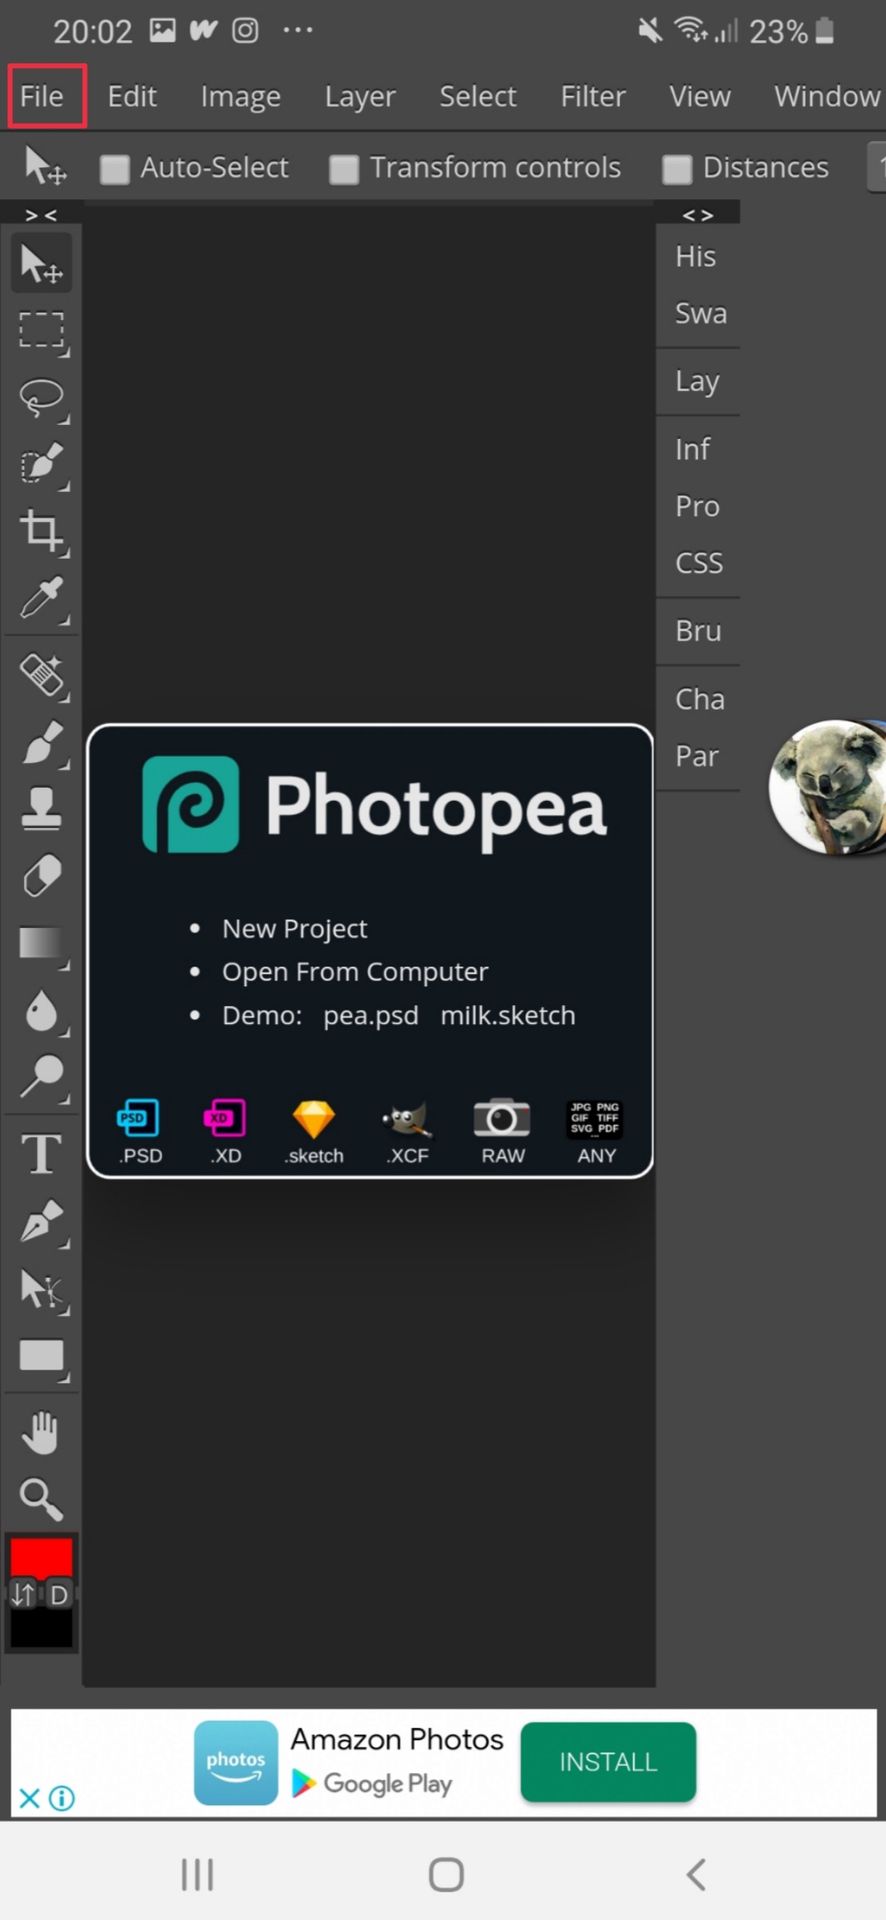The image size is (886, 1920).
Task: Click the .PSD format icon
Action: click(x=139, y=1131)
